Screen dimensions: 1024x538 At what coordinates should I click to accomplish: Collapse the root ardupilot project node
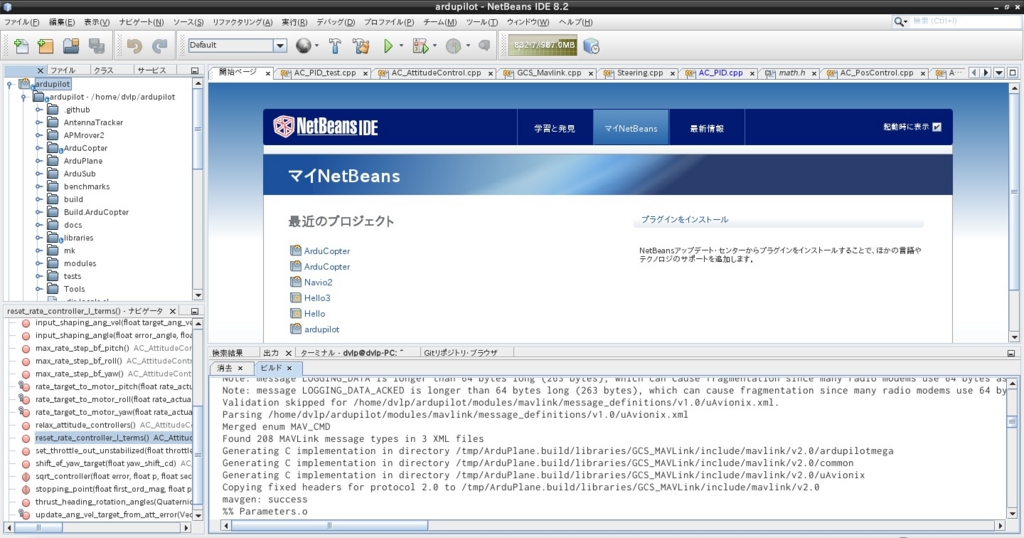[x=9, y=84]
